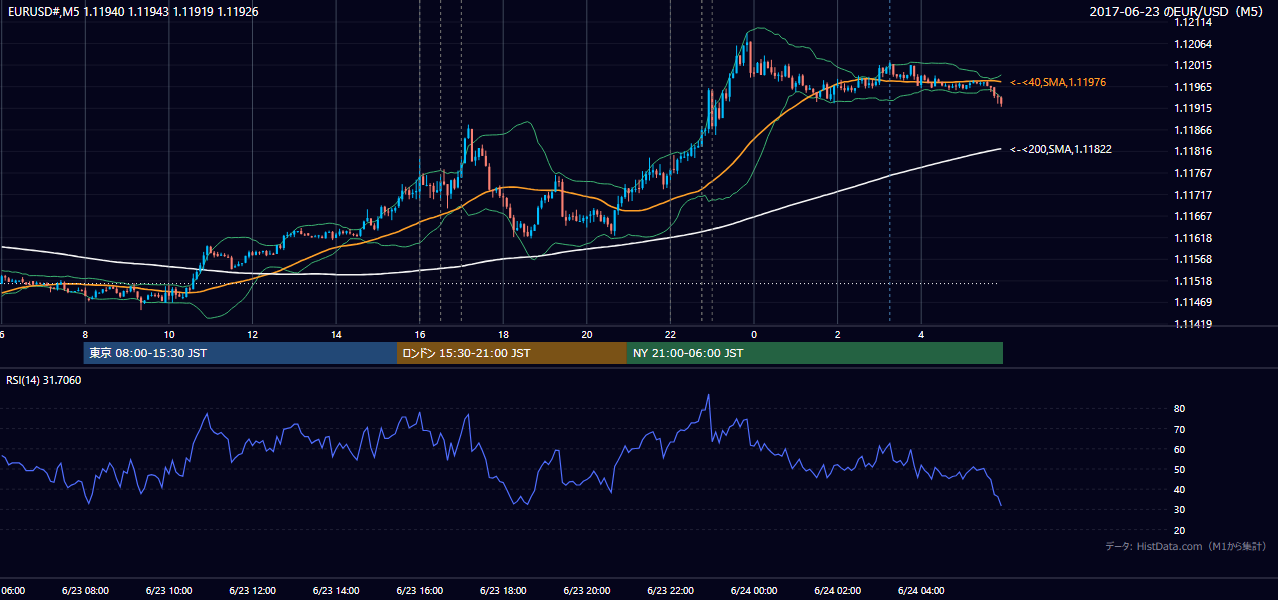Screen dimensions: 1278x600
Task: Click RSI scale value 50
Action: (1180, 469)
